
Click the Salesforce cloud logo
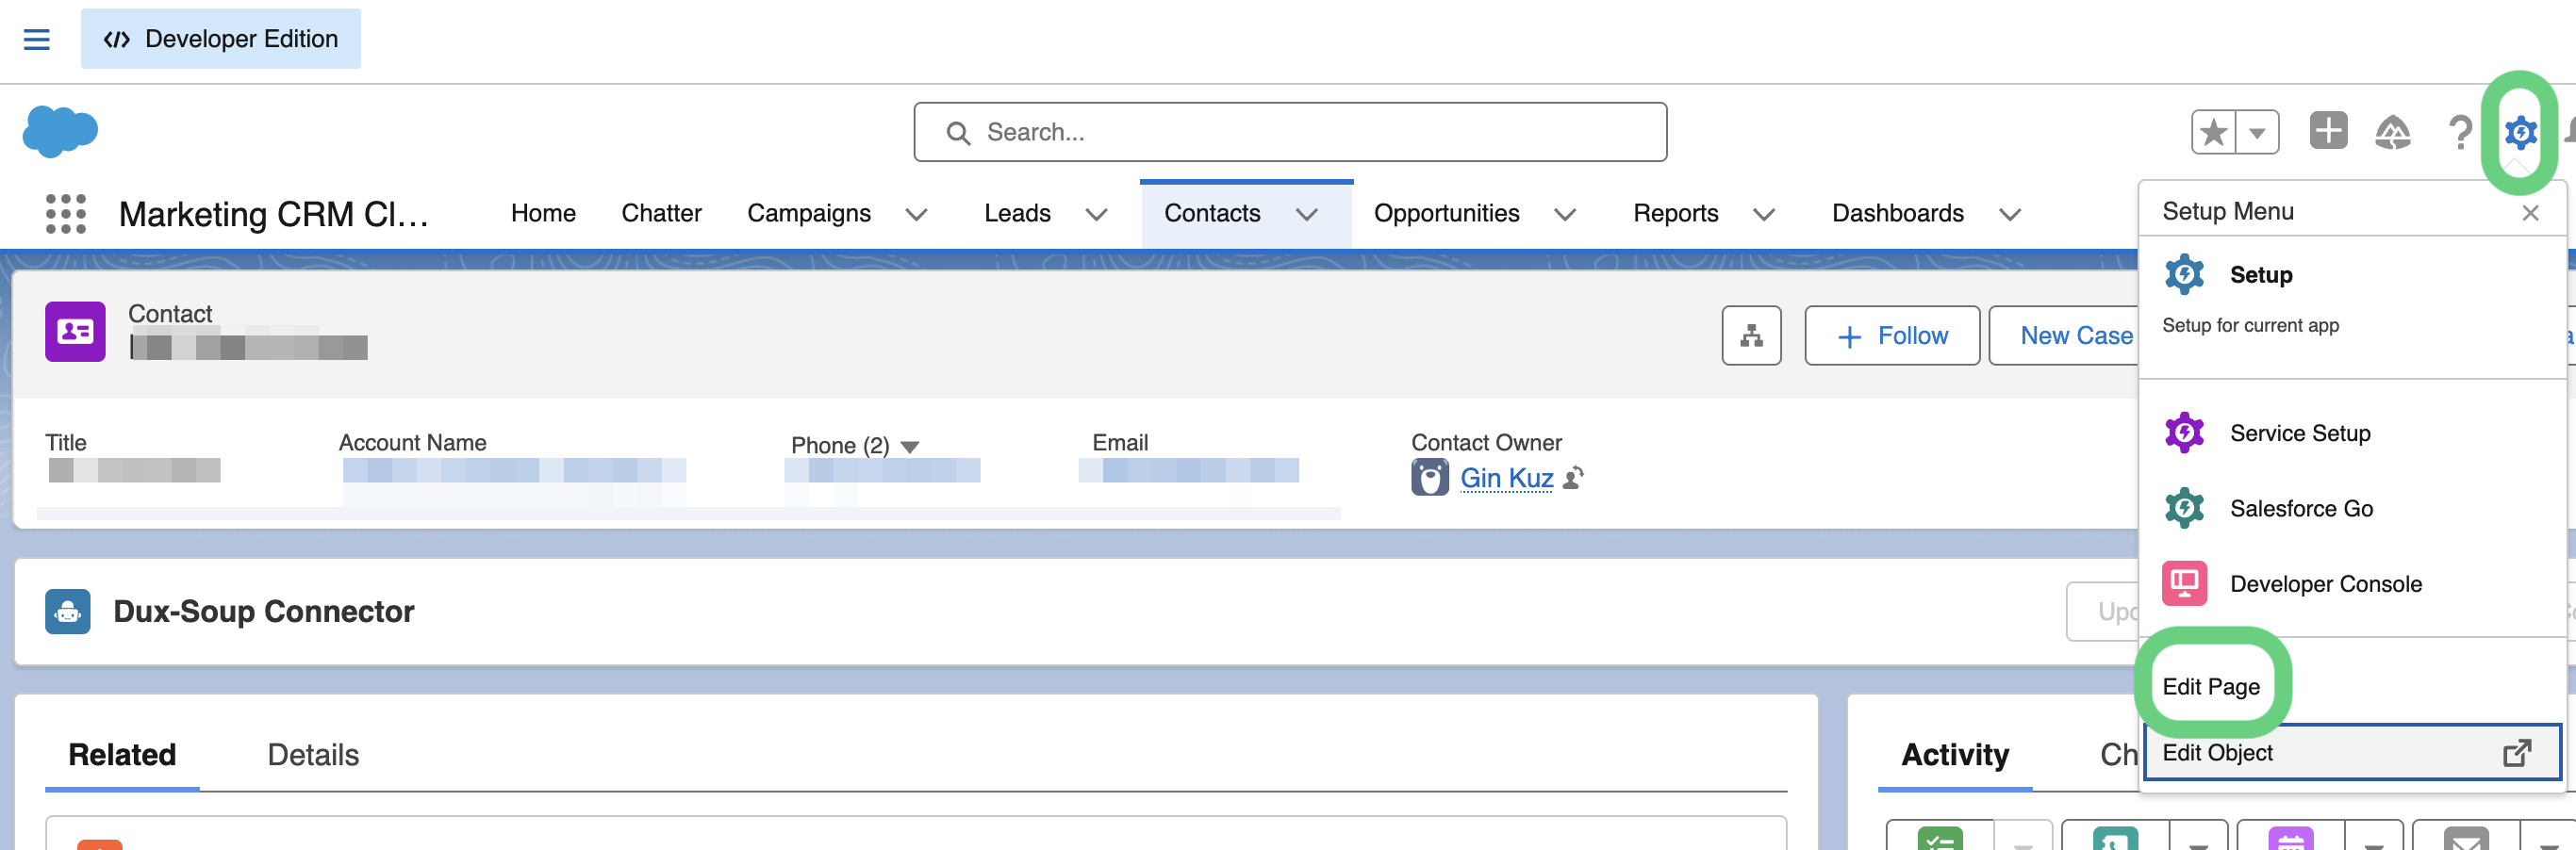coord(60,131)
